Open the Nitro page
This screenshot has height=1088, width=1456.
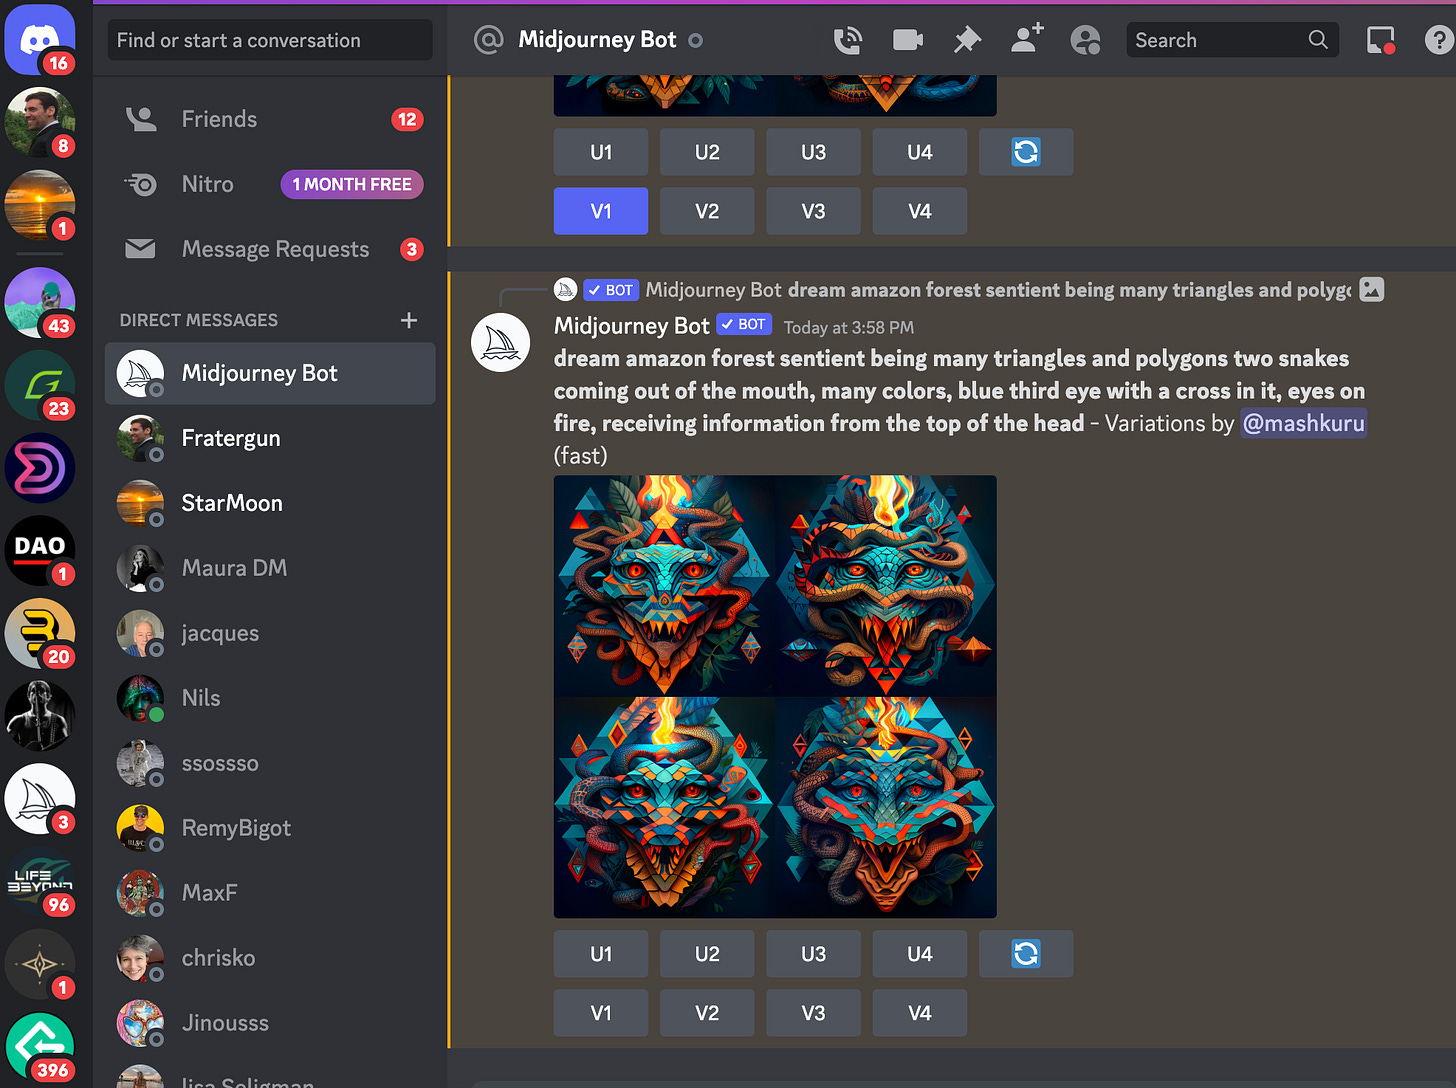270,184
